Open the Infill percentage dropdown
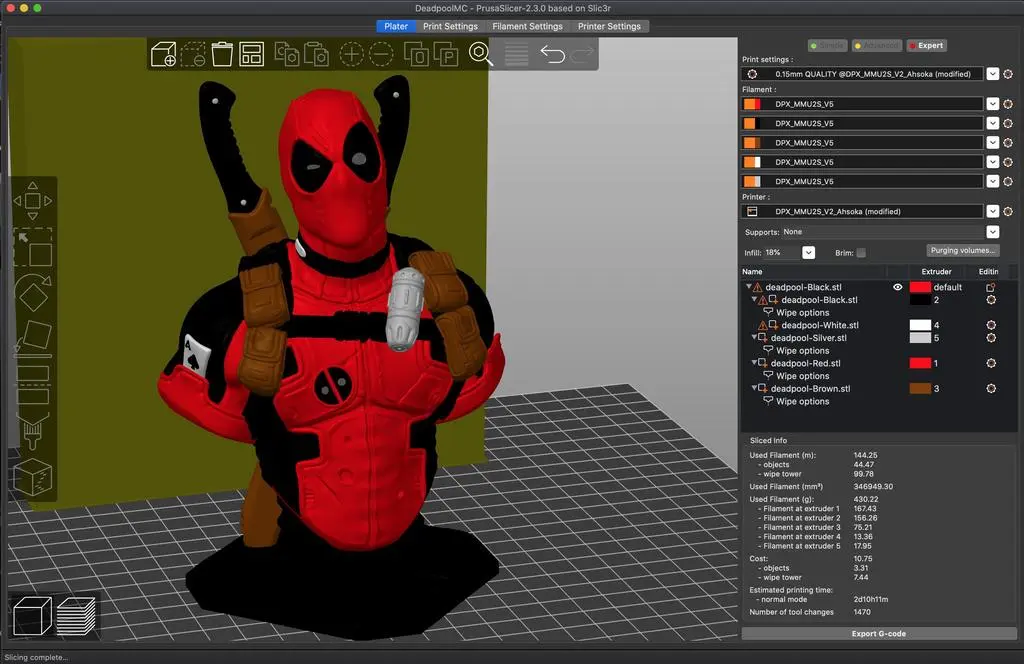Screen dimensions: 1024x664 tap(808, 253)
